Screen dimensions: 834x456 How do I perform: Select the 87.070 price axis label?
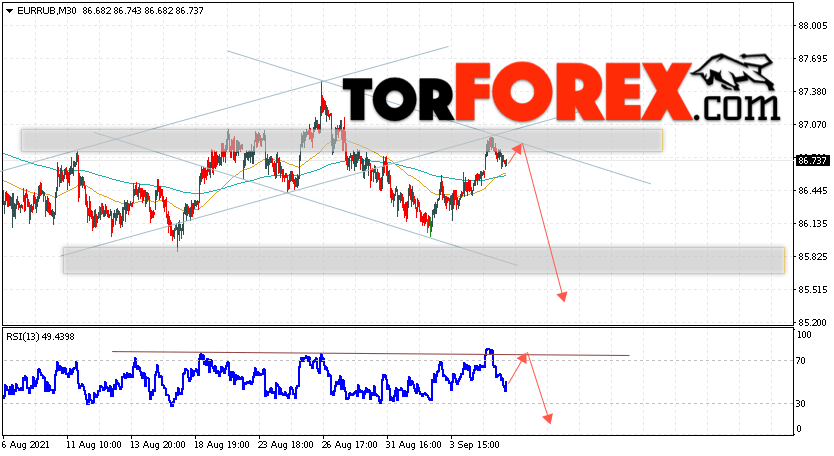pos(812,125)
